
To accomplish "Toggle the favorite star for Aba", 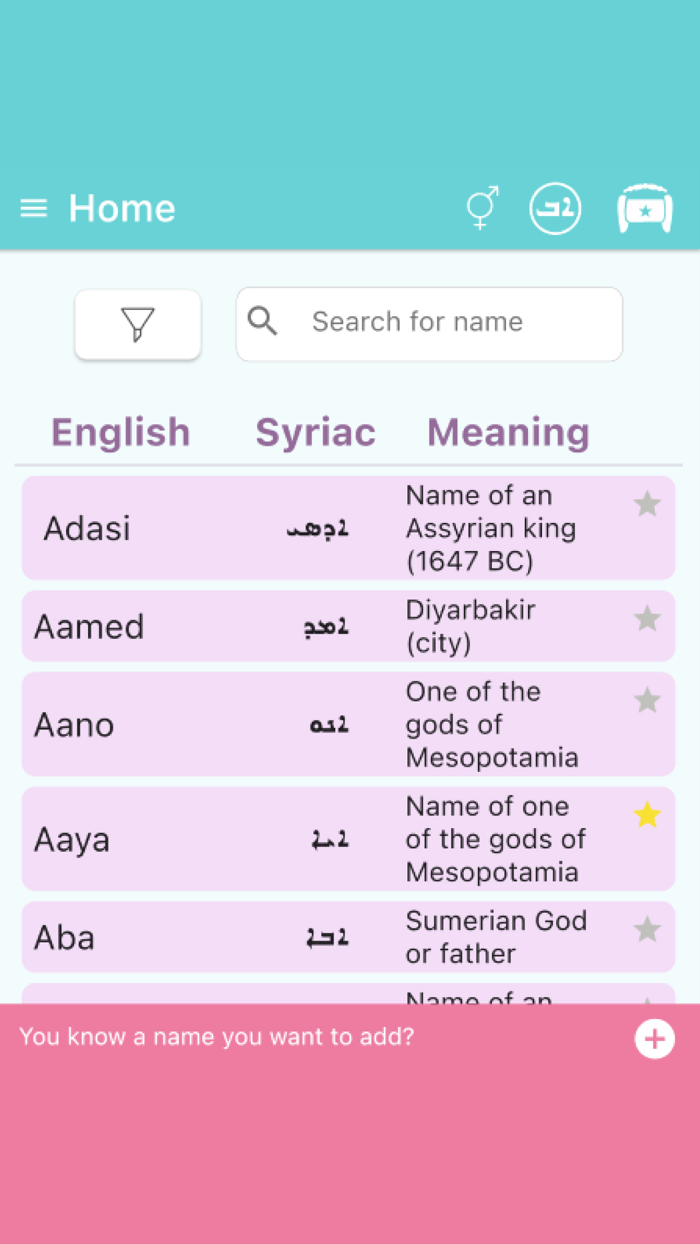I will click(647, 930).
